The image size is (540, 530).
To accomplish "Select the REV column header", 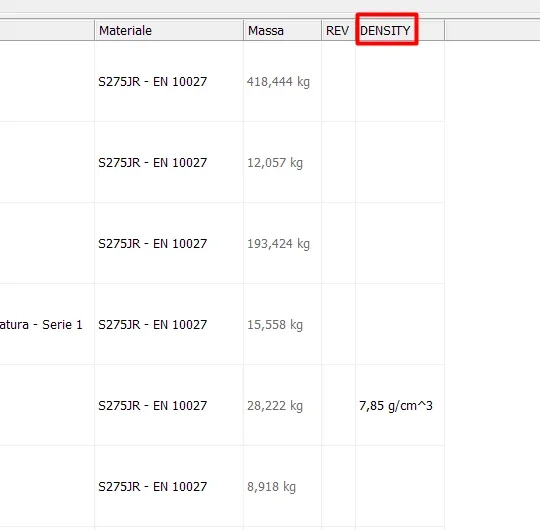I will [x=339, y=30].
